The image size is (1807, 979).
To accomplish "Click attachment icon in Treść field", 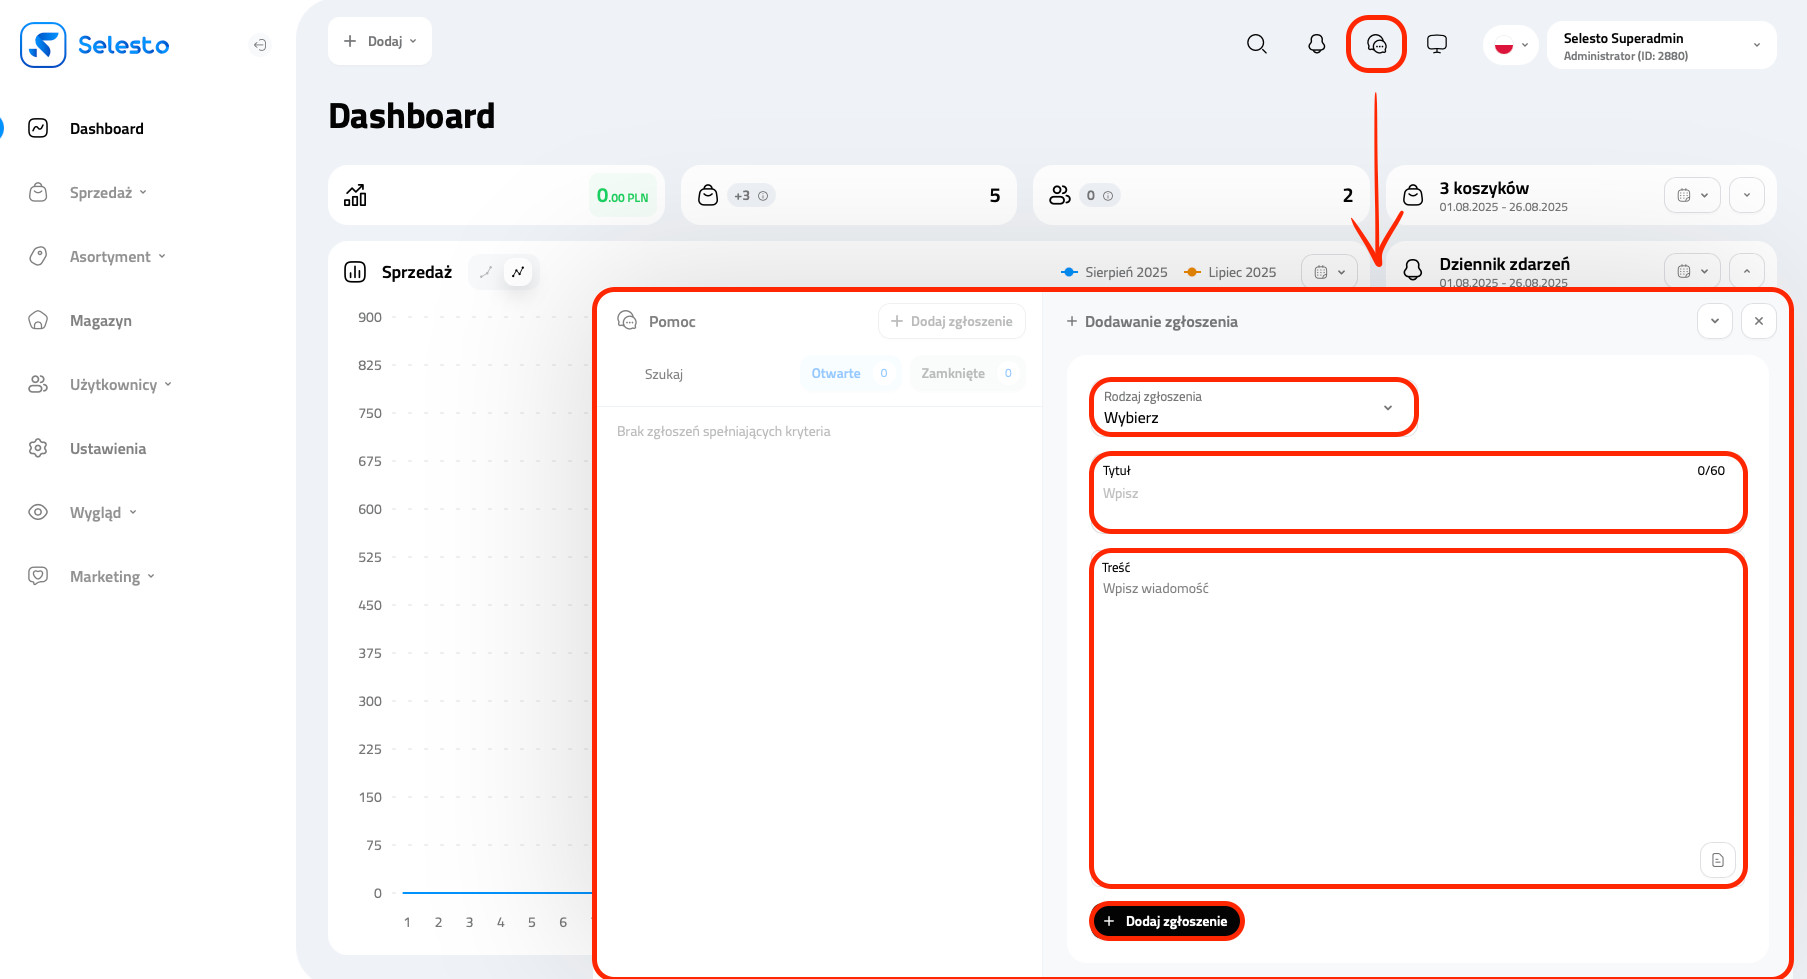I will [x=1717, y=860].
